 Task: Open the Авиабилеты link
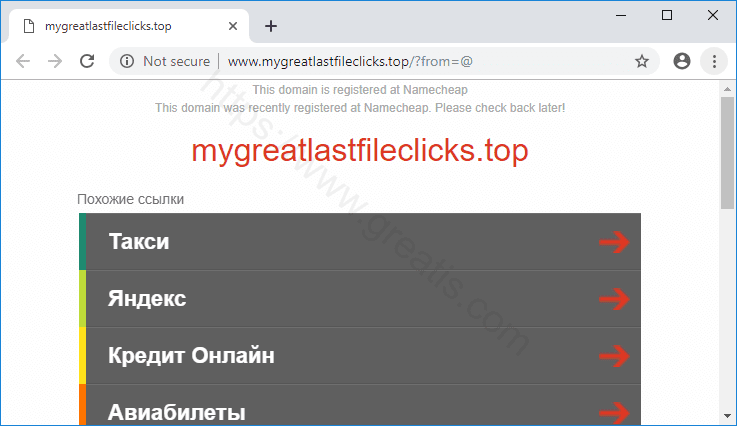pyautogui.click(x=360, y=405)
